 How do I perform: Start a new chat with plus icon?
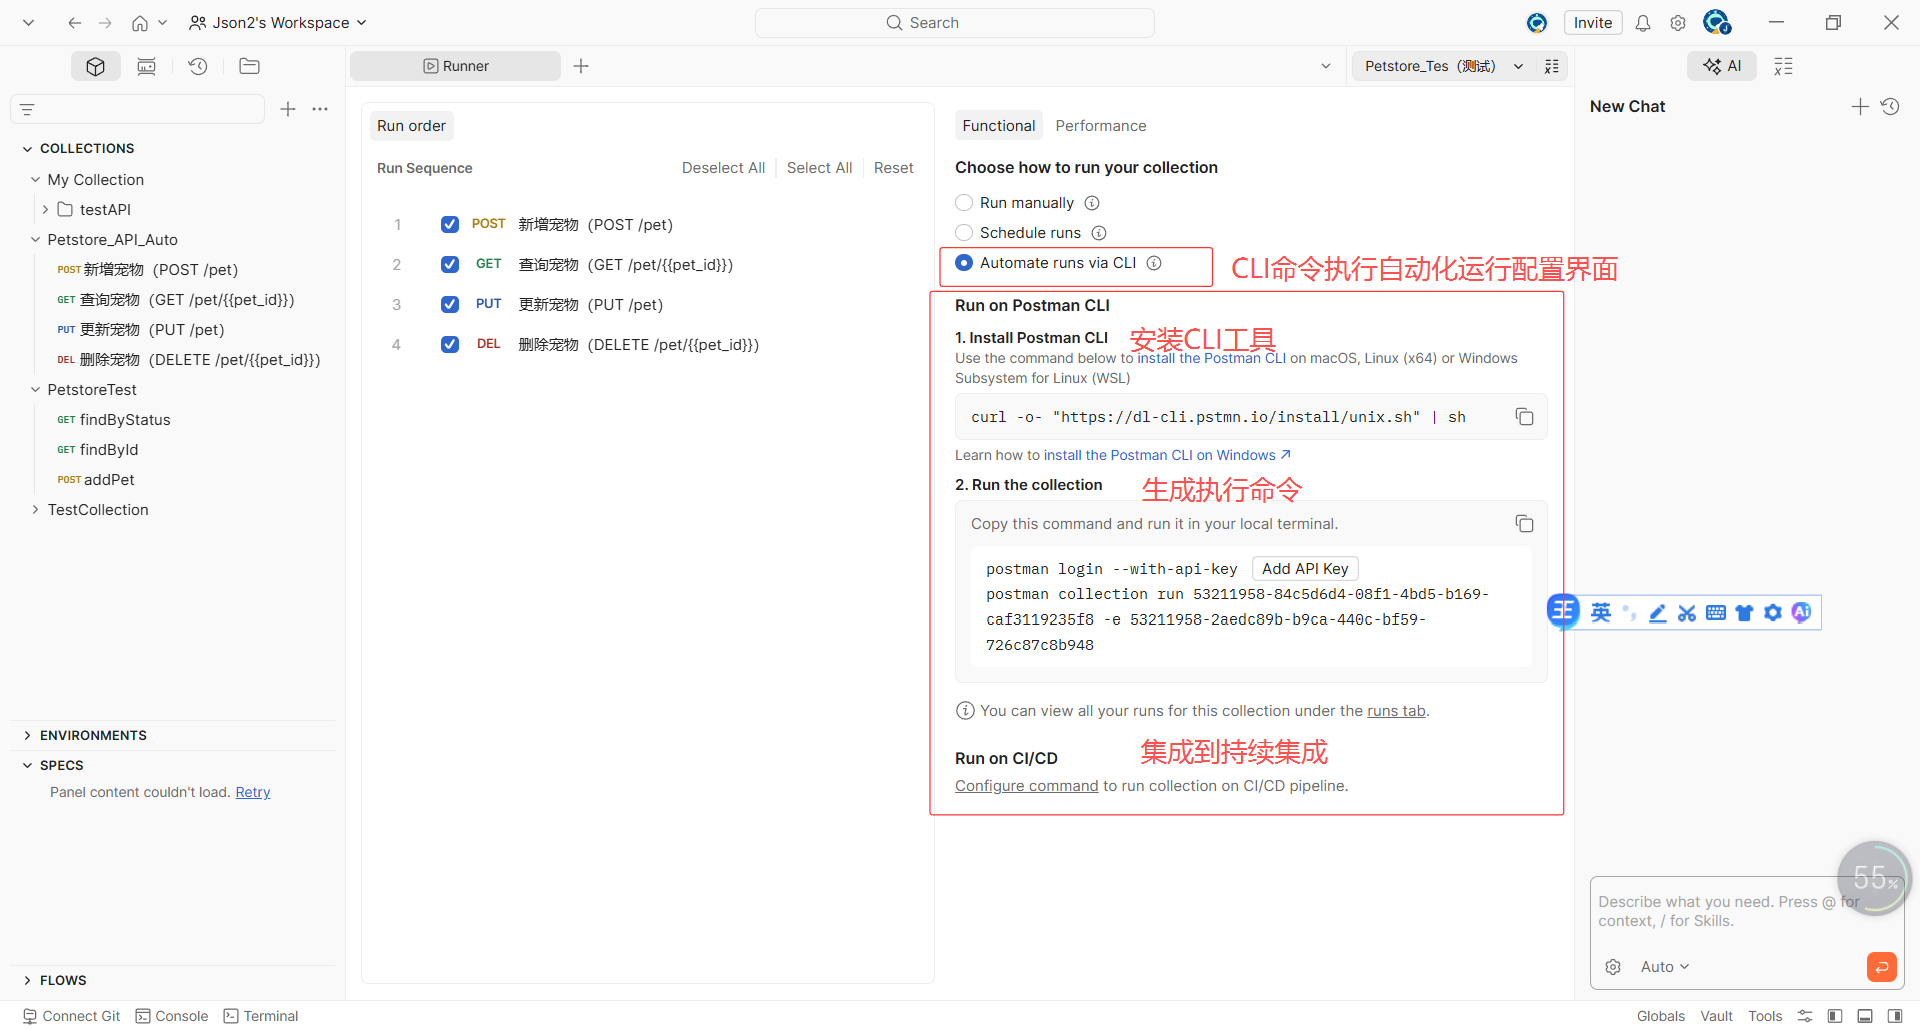(x=1860, y=106)
